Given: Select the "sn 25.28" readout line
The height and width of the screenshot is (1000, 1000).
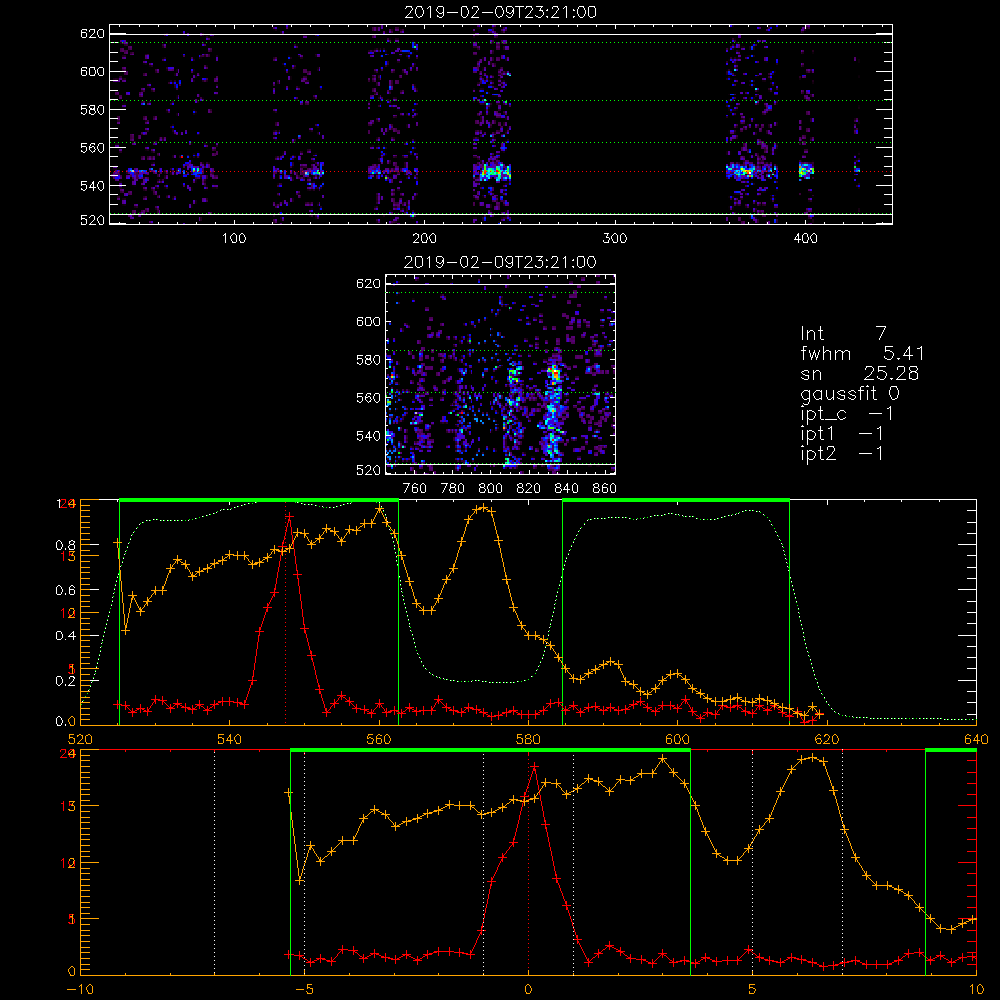Looking at the screenshot, I should click(859, 373).
